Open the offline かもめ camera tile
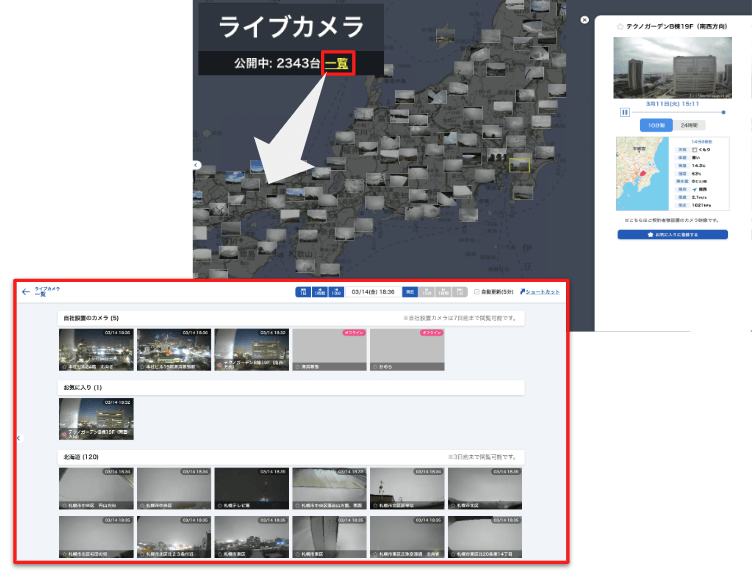The image size is (753, 576). point(407,349)
